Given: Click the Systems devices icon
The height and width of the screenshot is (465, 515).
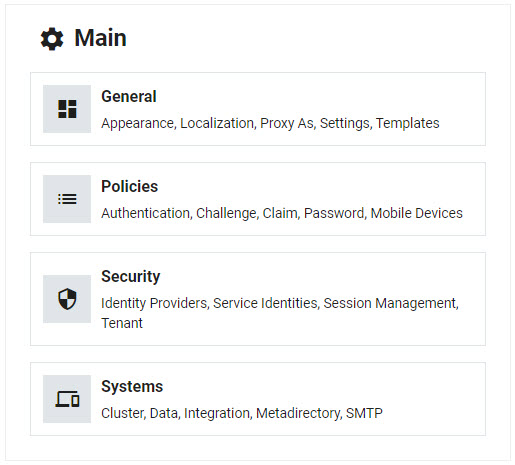Looking at the screenshot, I should (67, 399).
